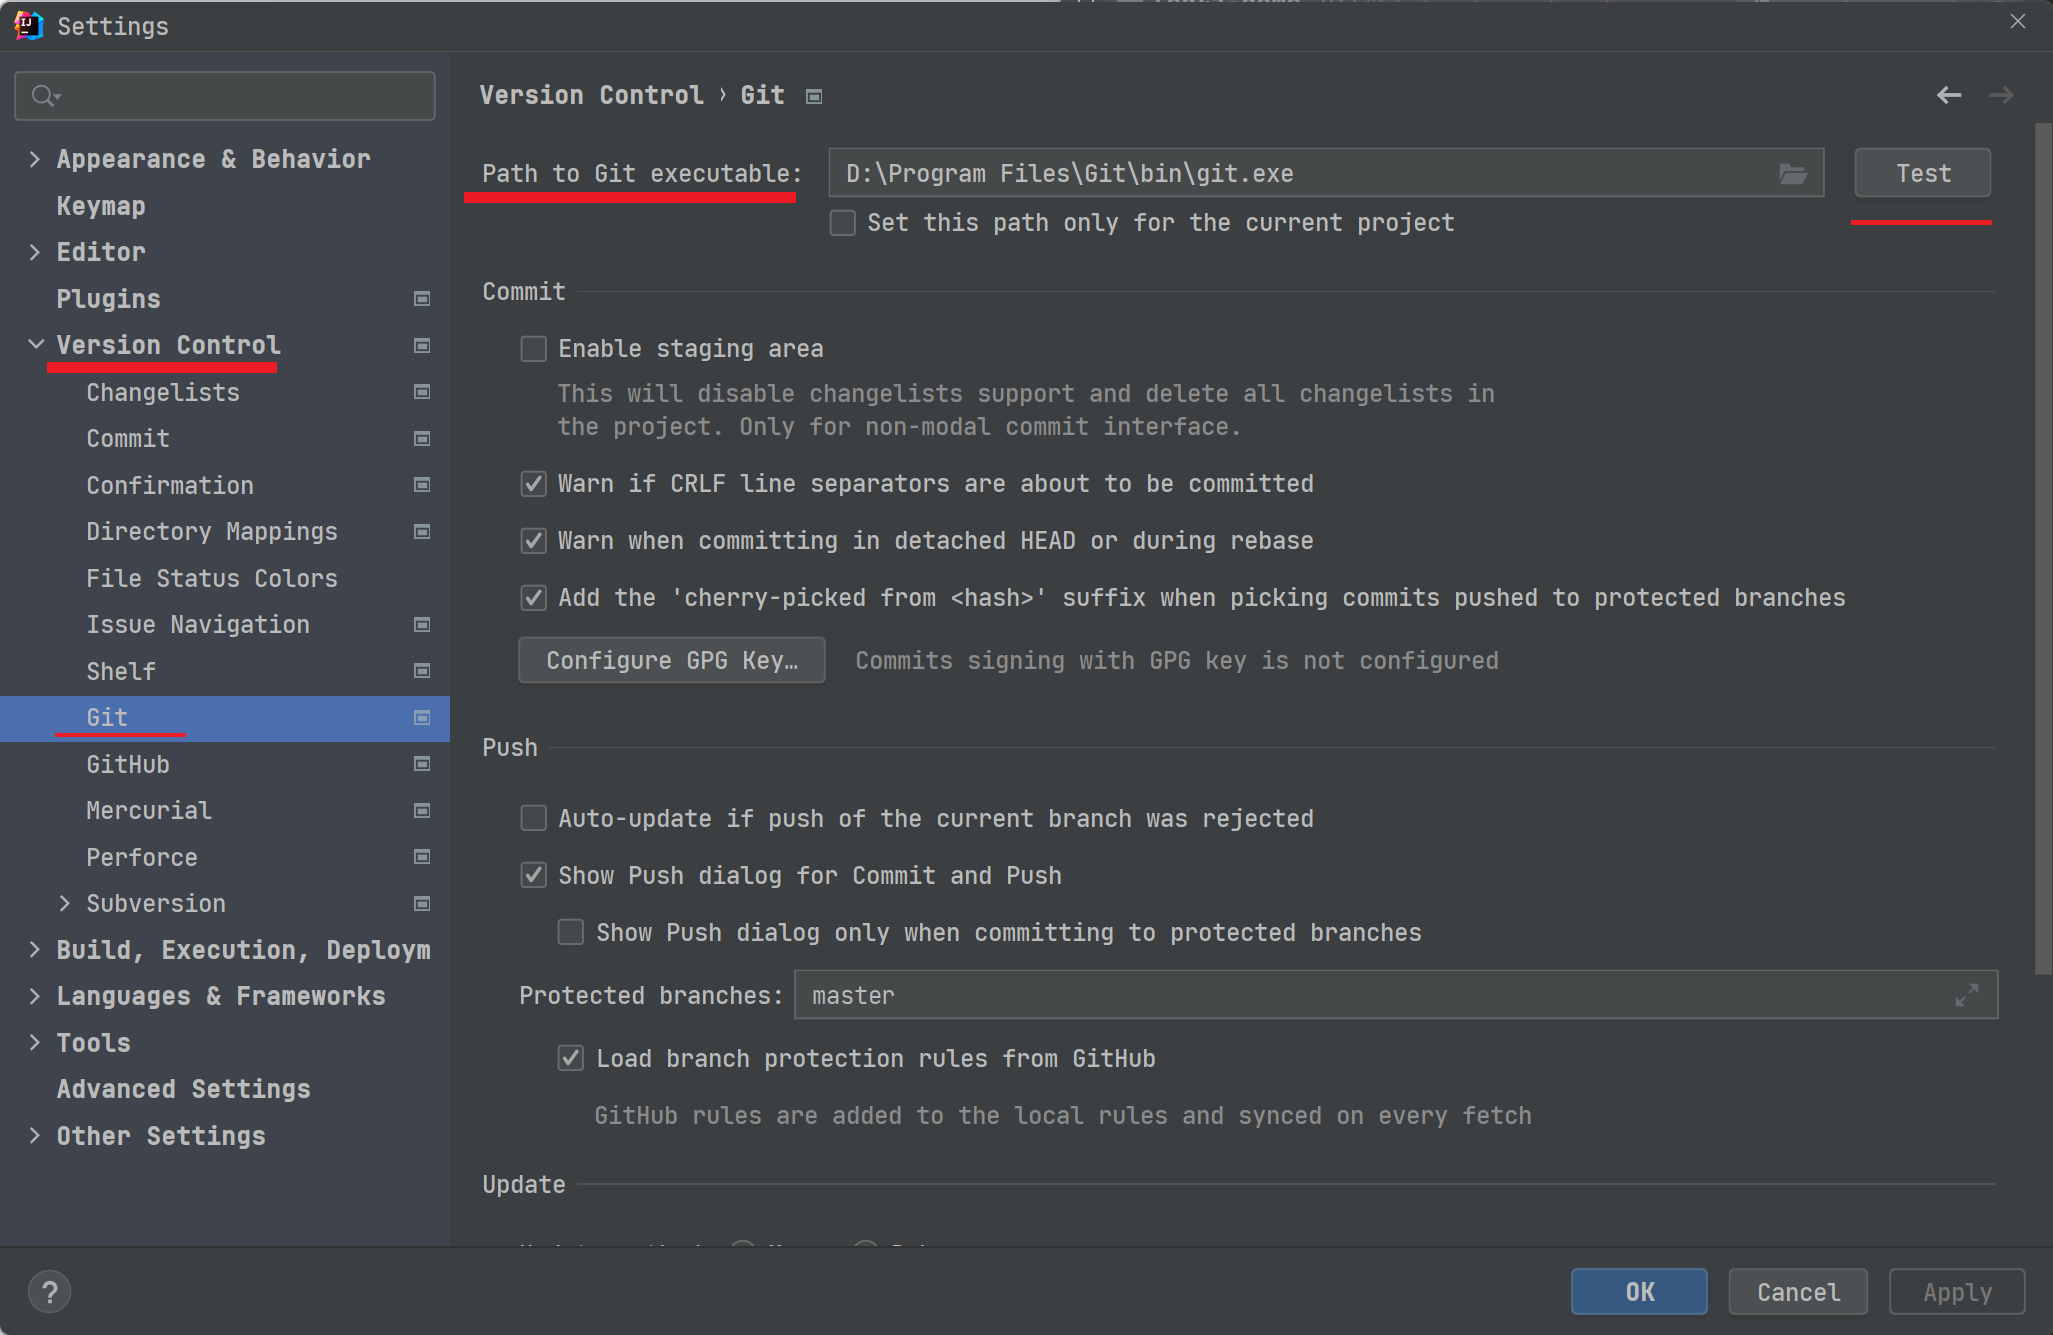
Task: Enable auto-update if push rejected
Action: click(x=534, y=819)
